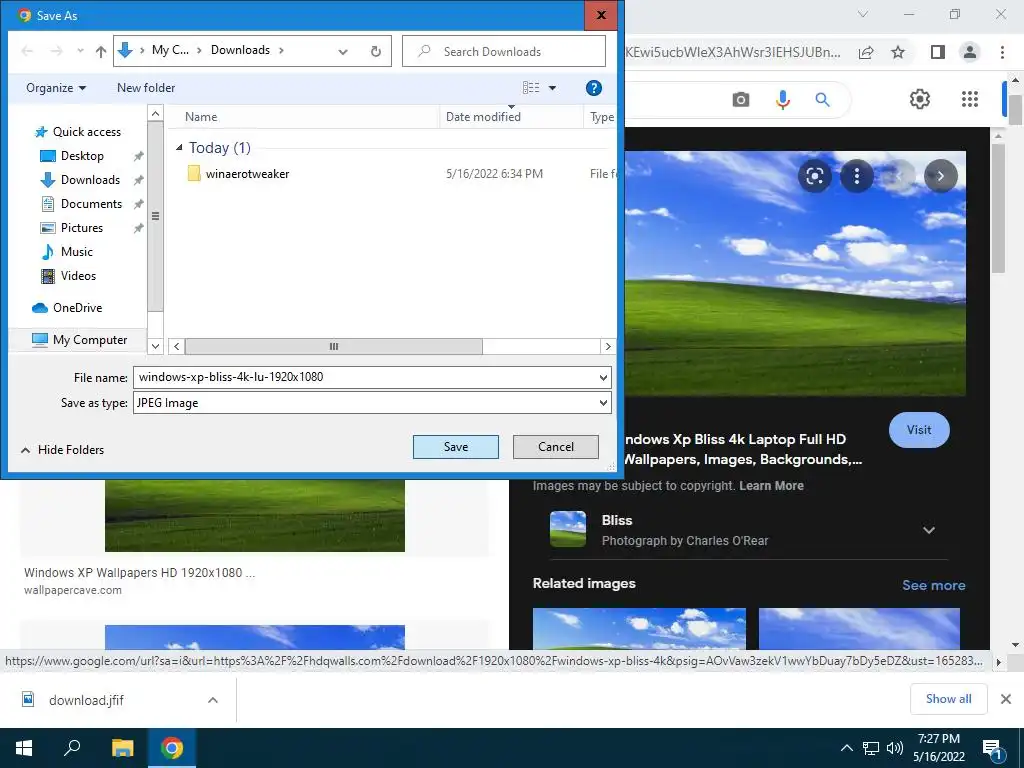
Task: Expand options for download.jfif
Action: pos(212,700)
